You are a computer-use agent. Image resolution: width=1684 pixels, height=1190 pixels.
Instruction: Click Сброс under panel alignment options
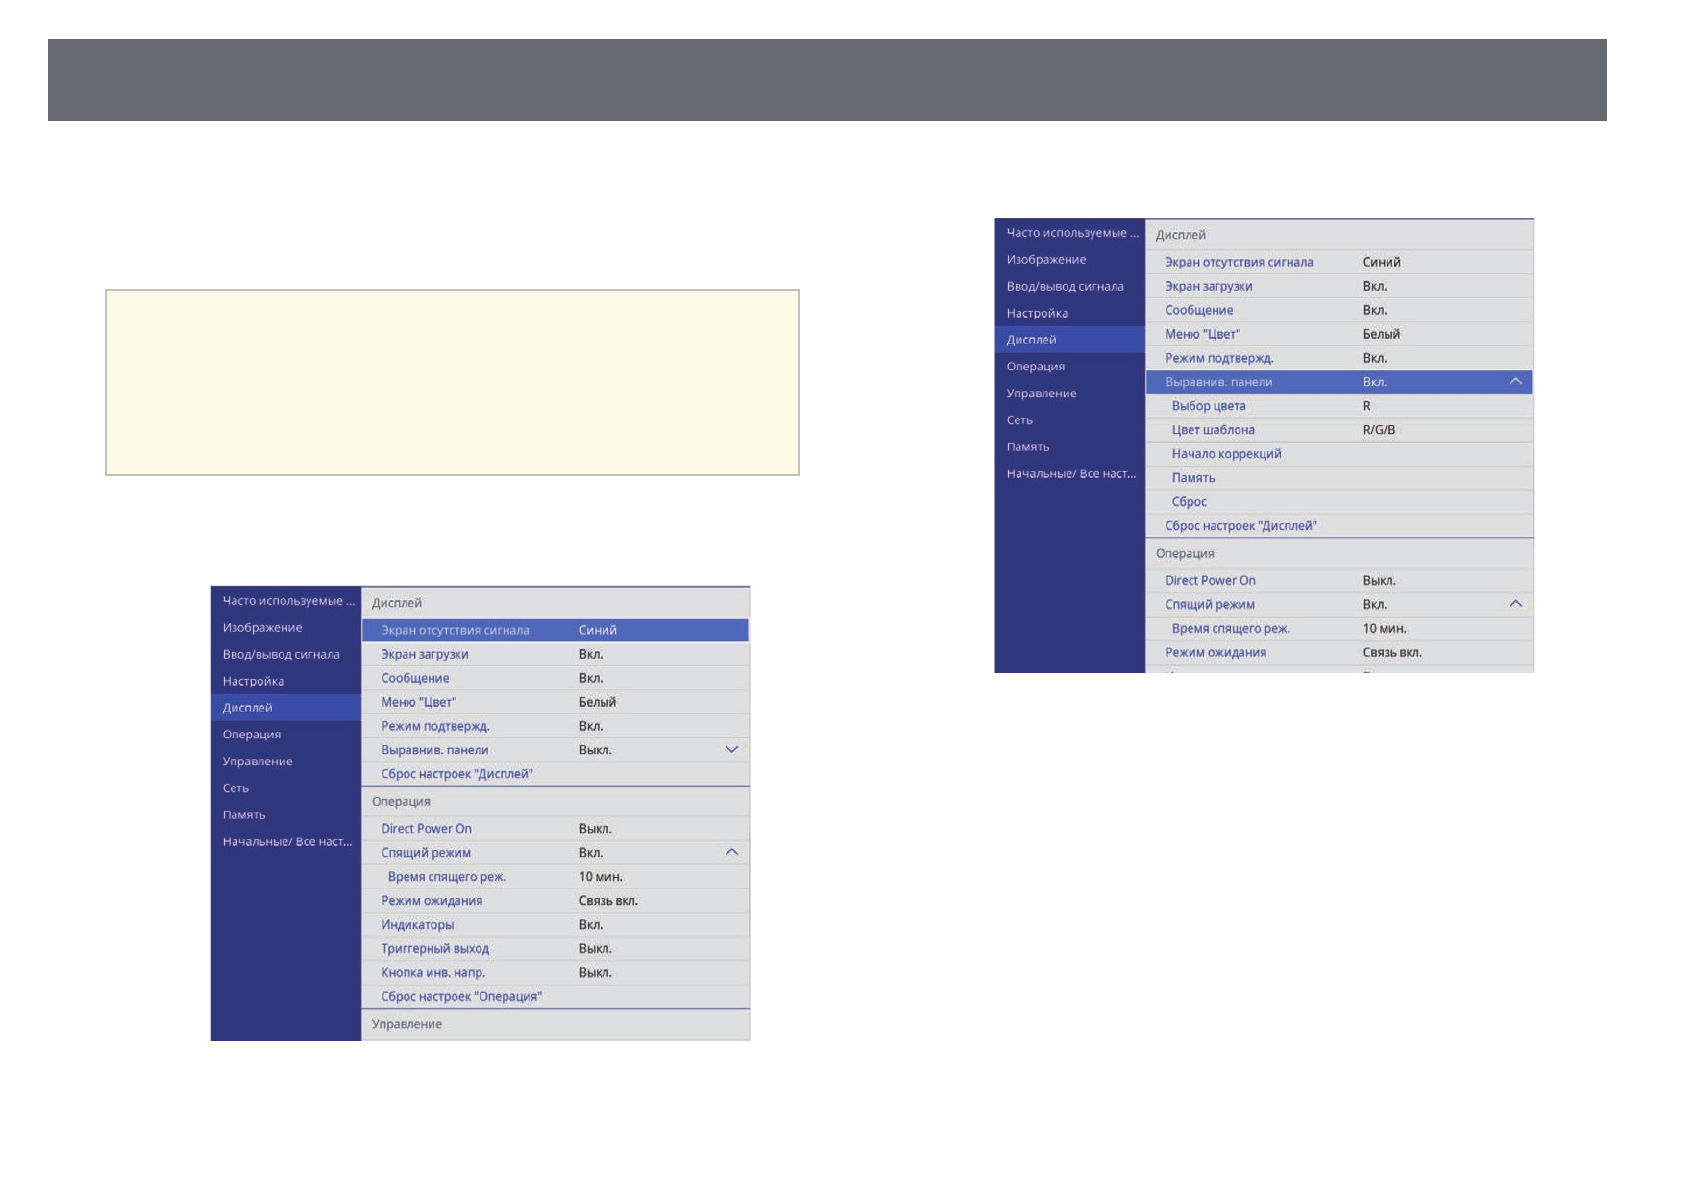click(1189, 502)
